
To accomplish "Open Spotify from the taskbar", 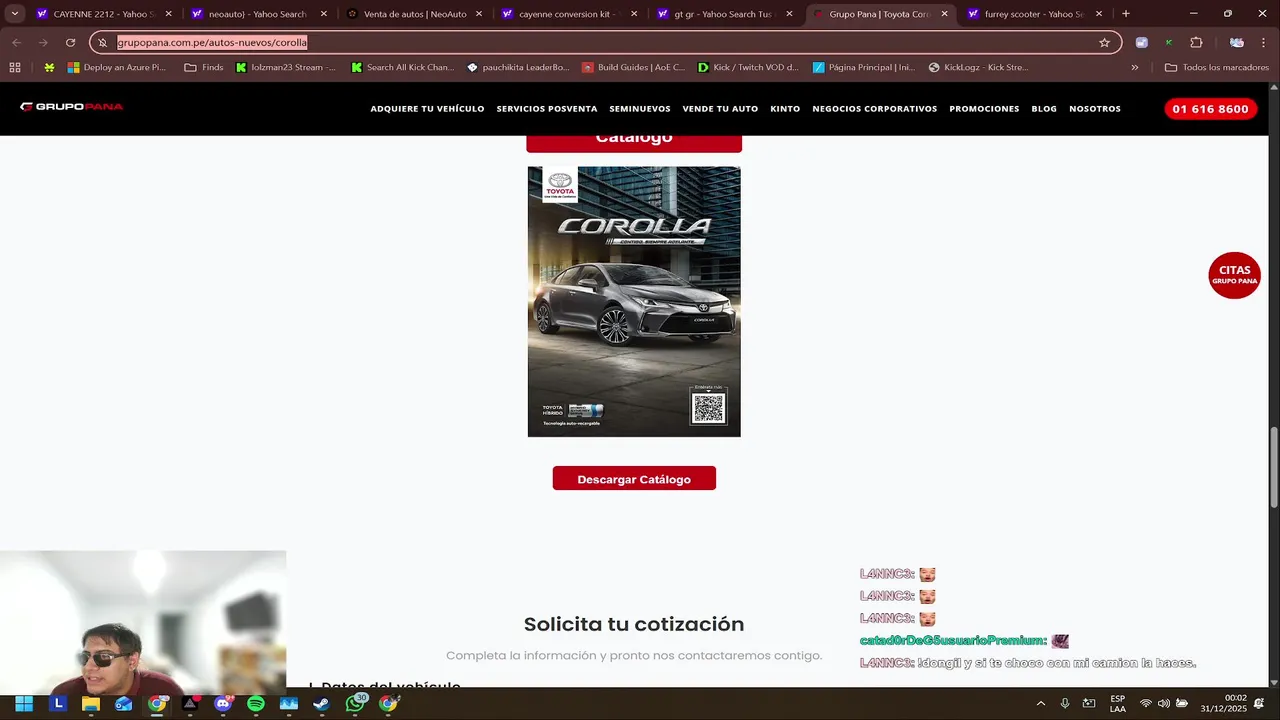I will click(x=256, y=704).
